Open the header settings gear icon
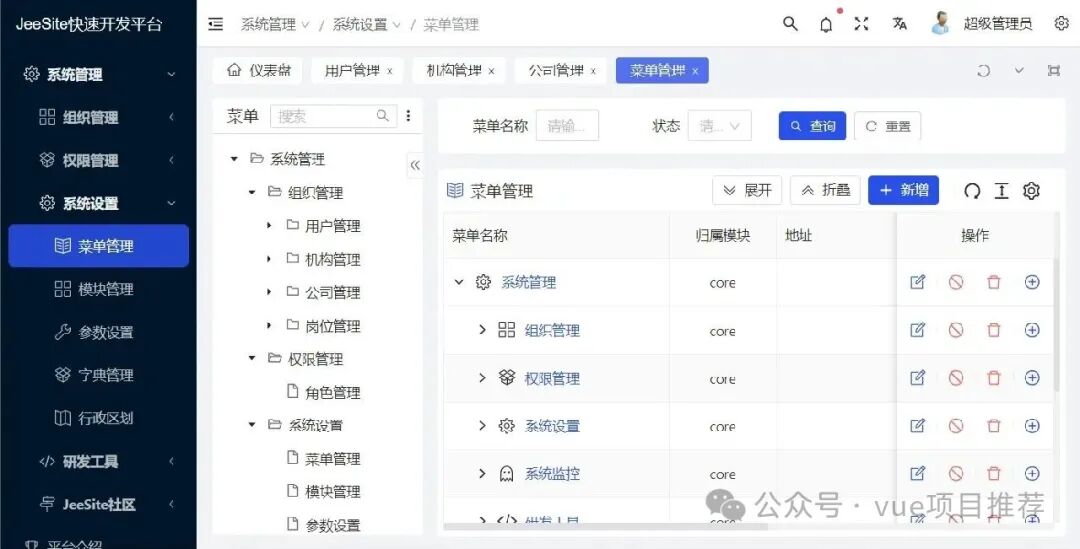The image size is (1080, 549). point(1061,24)
